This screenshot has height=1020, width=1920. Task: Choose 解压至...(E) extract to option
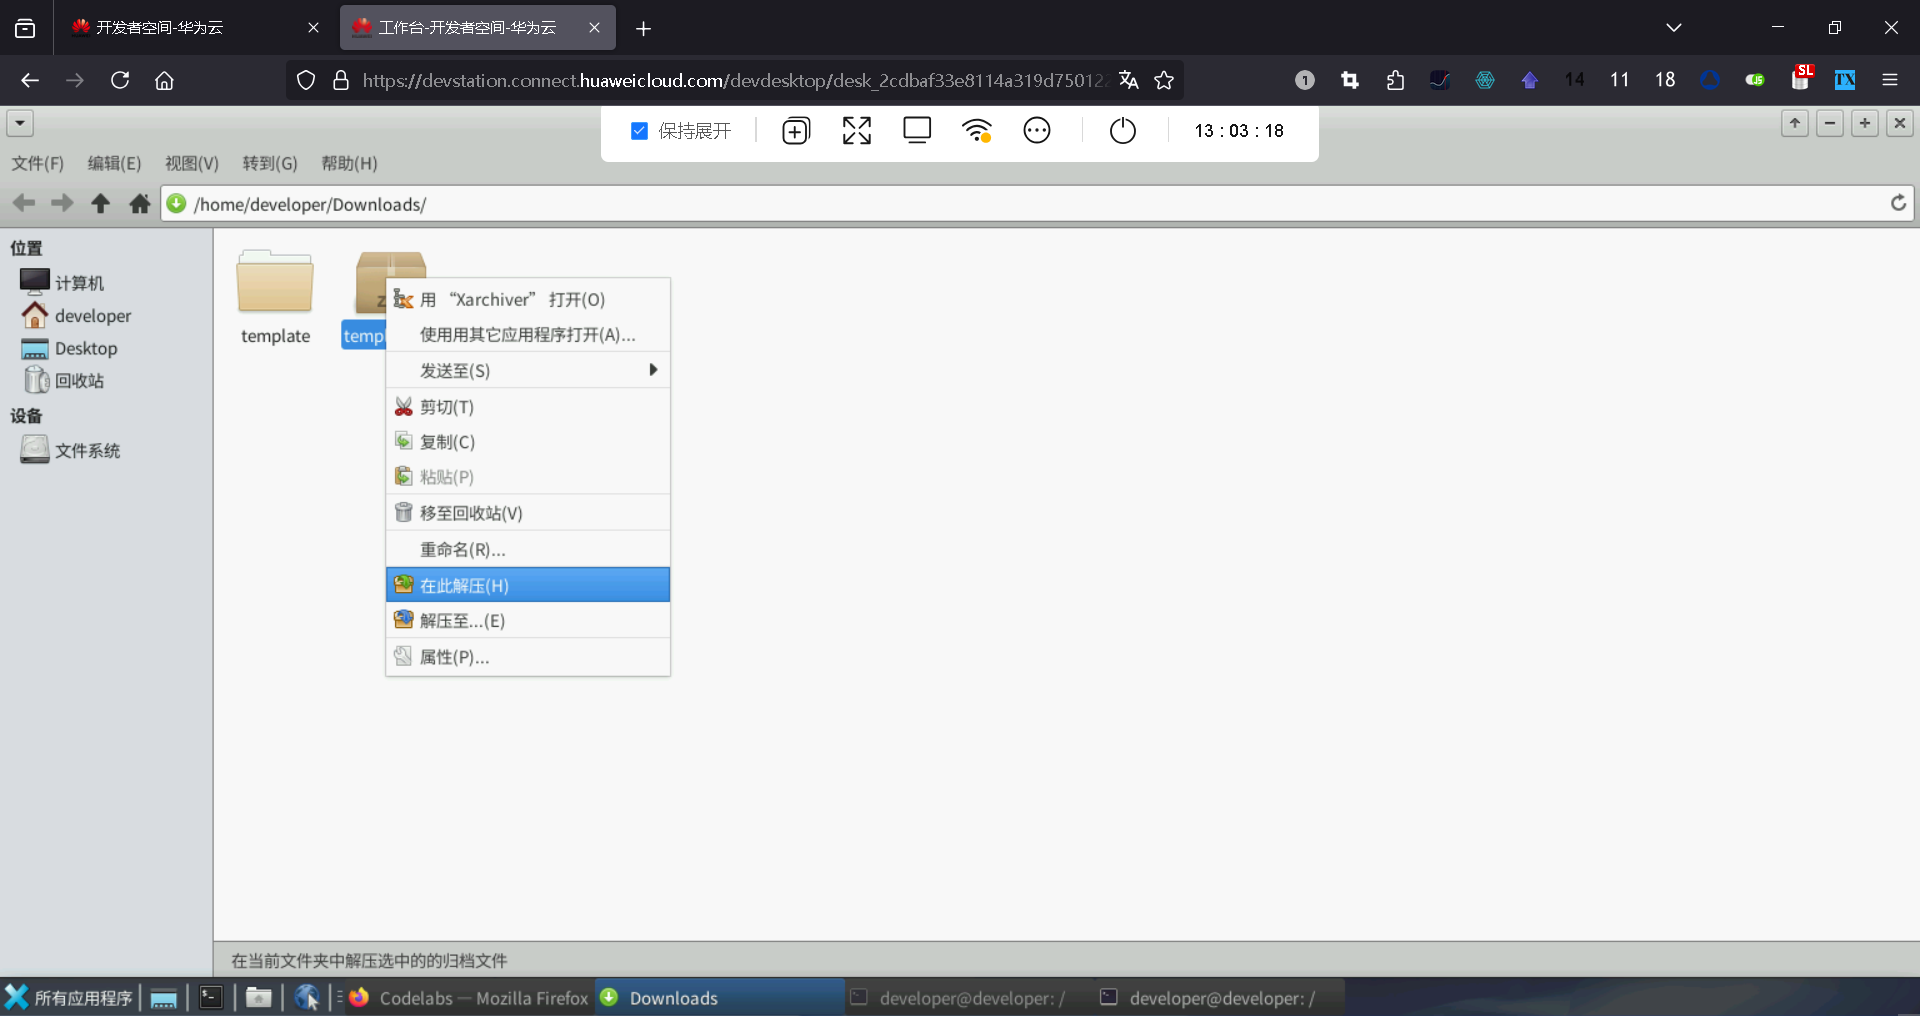click(x=528, y=620)
